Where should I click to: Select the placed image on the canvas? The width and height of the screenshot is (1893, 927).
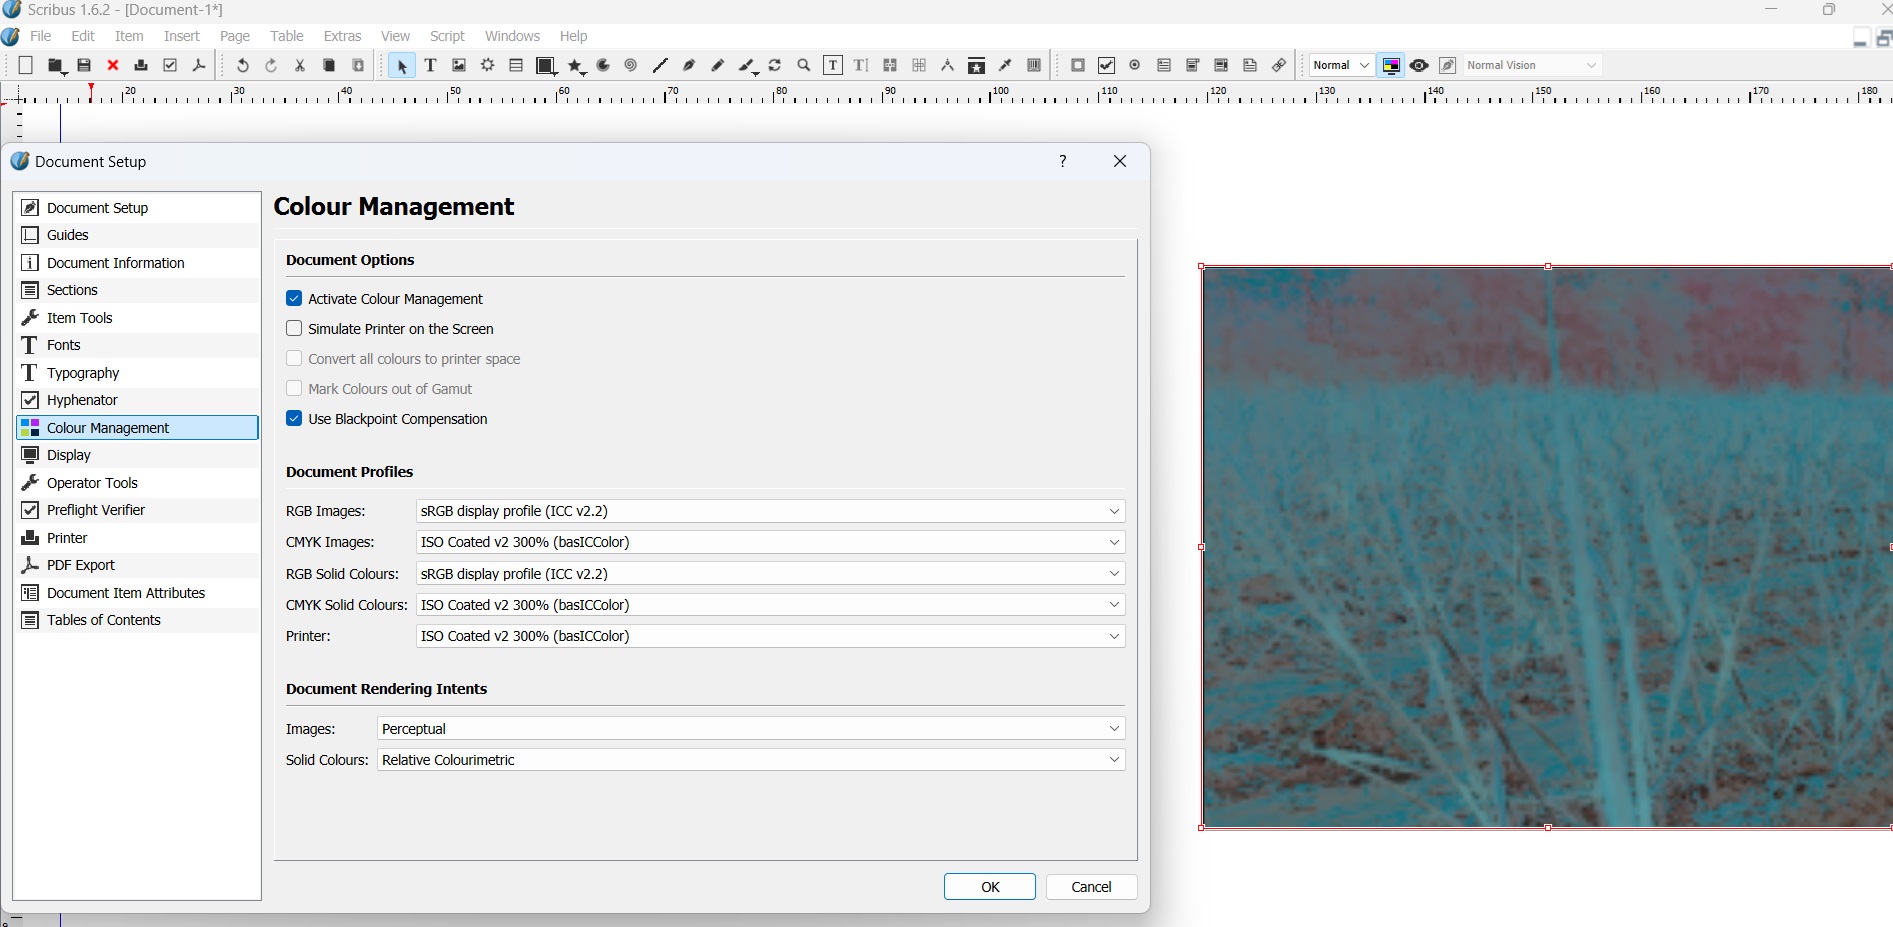(x=1546, y=547)
